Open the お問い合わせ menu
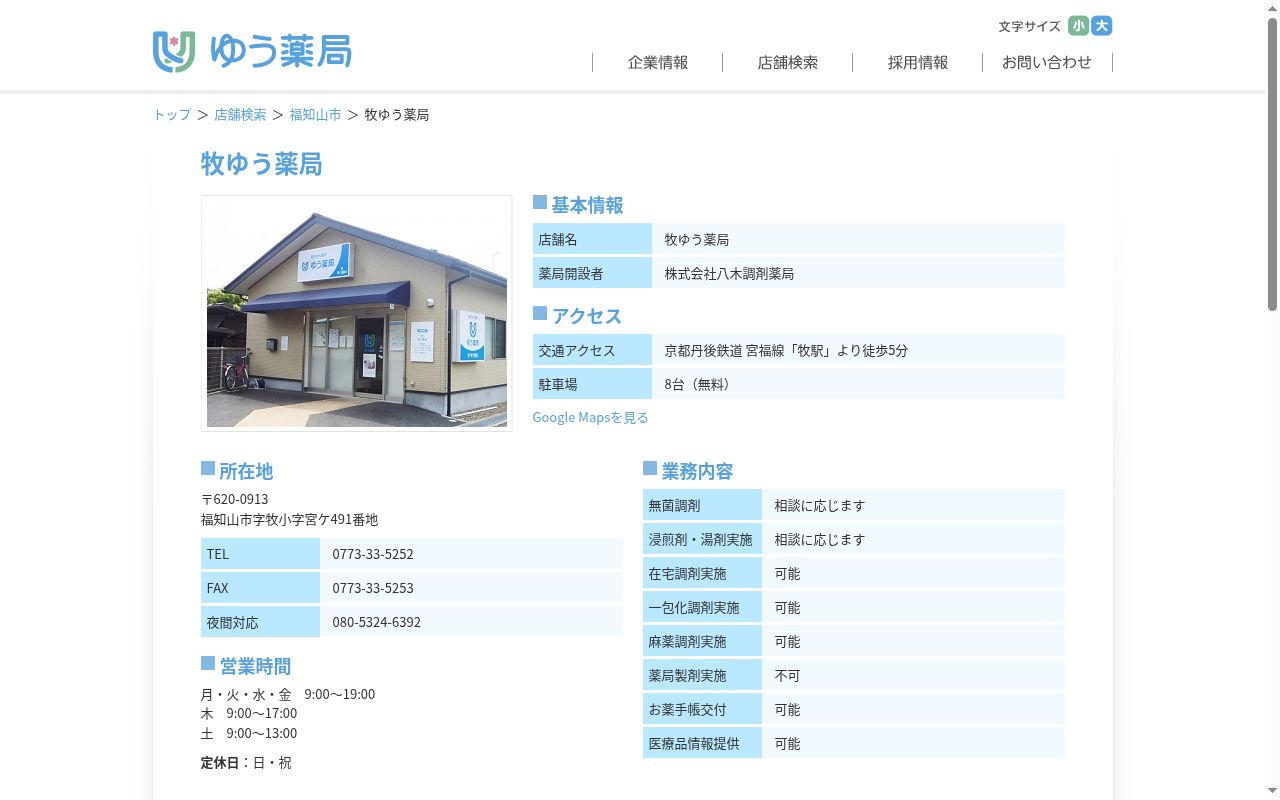Viewport: 1280px width, 800px height. (1047, 62)
